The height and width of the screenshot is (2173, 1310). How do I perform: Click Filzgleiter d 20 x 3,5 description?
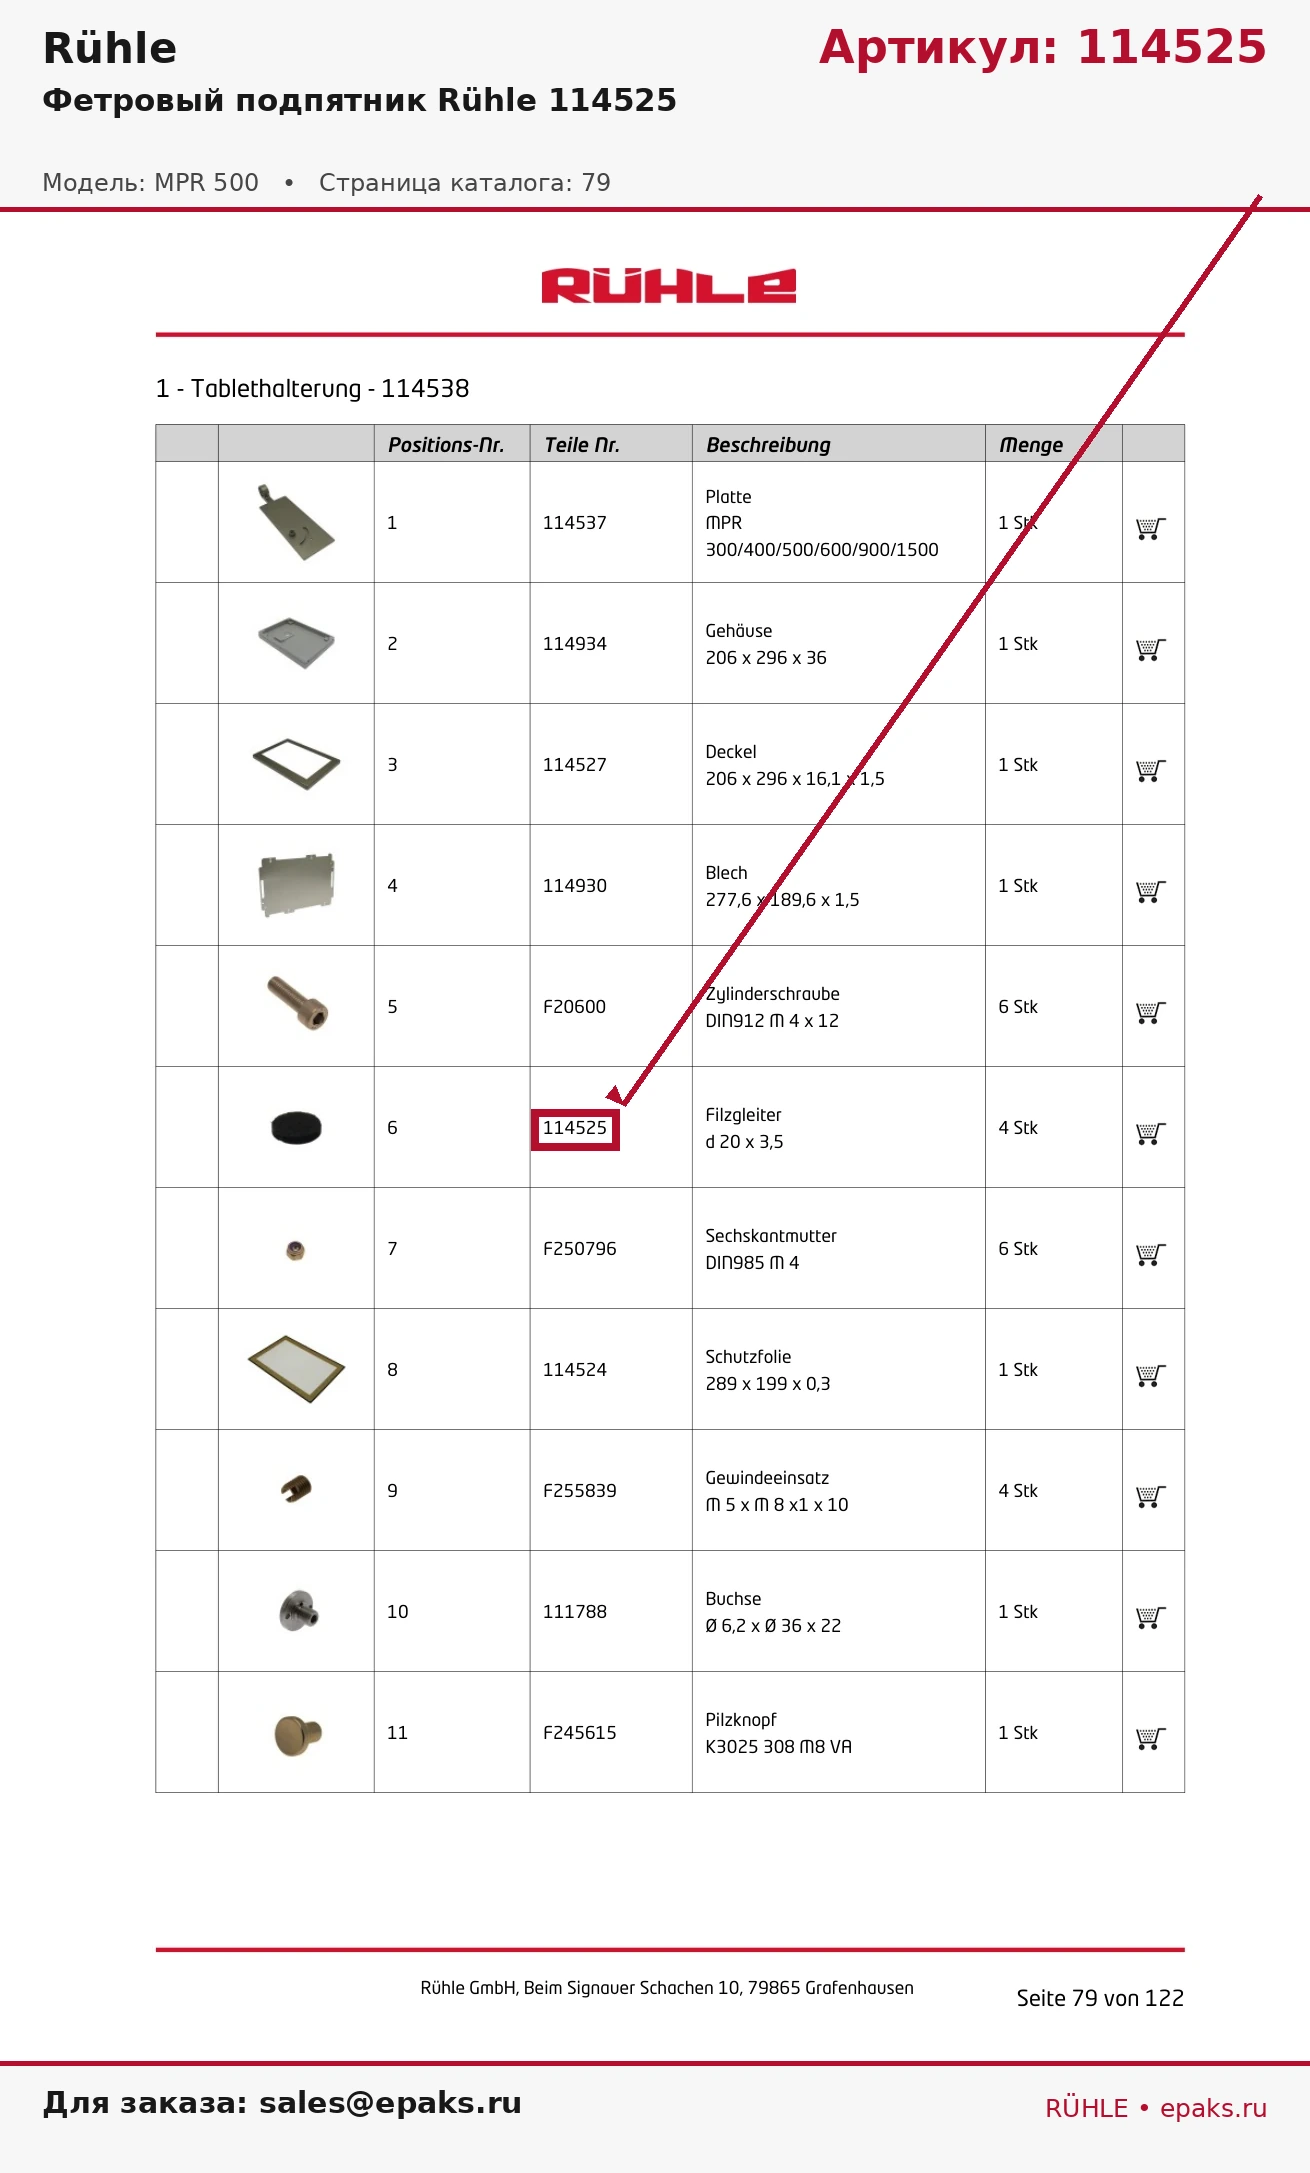pyautogui.click(x=744, y=1128)
